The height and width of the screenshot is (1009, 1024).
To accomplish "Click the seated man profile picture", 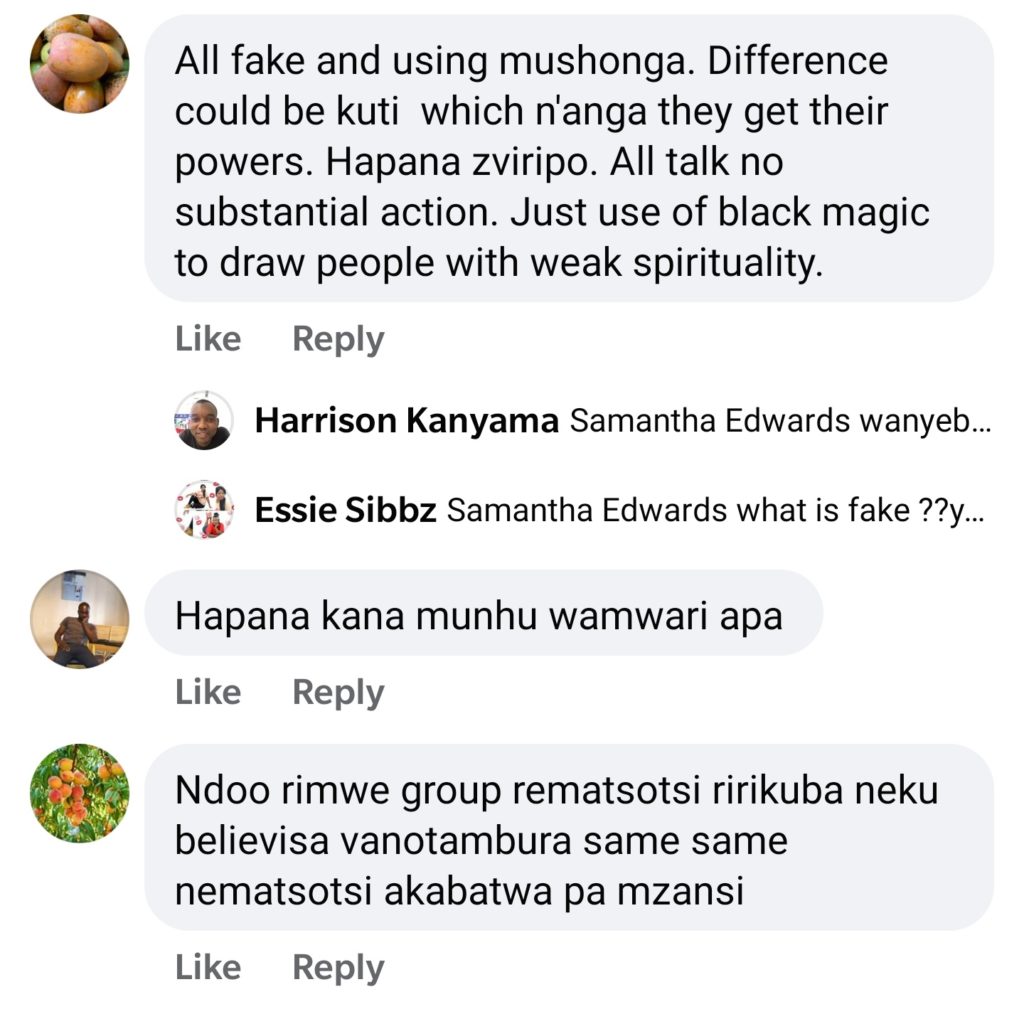I will (79, 619).
